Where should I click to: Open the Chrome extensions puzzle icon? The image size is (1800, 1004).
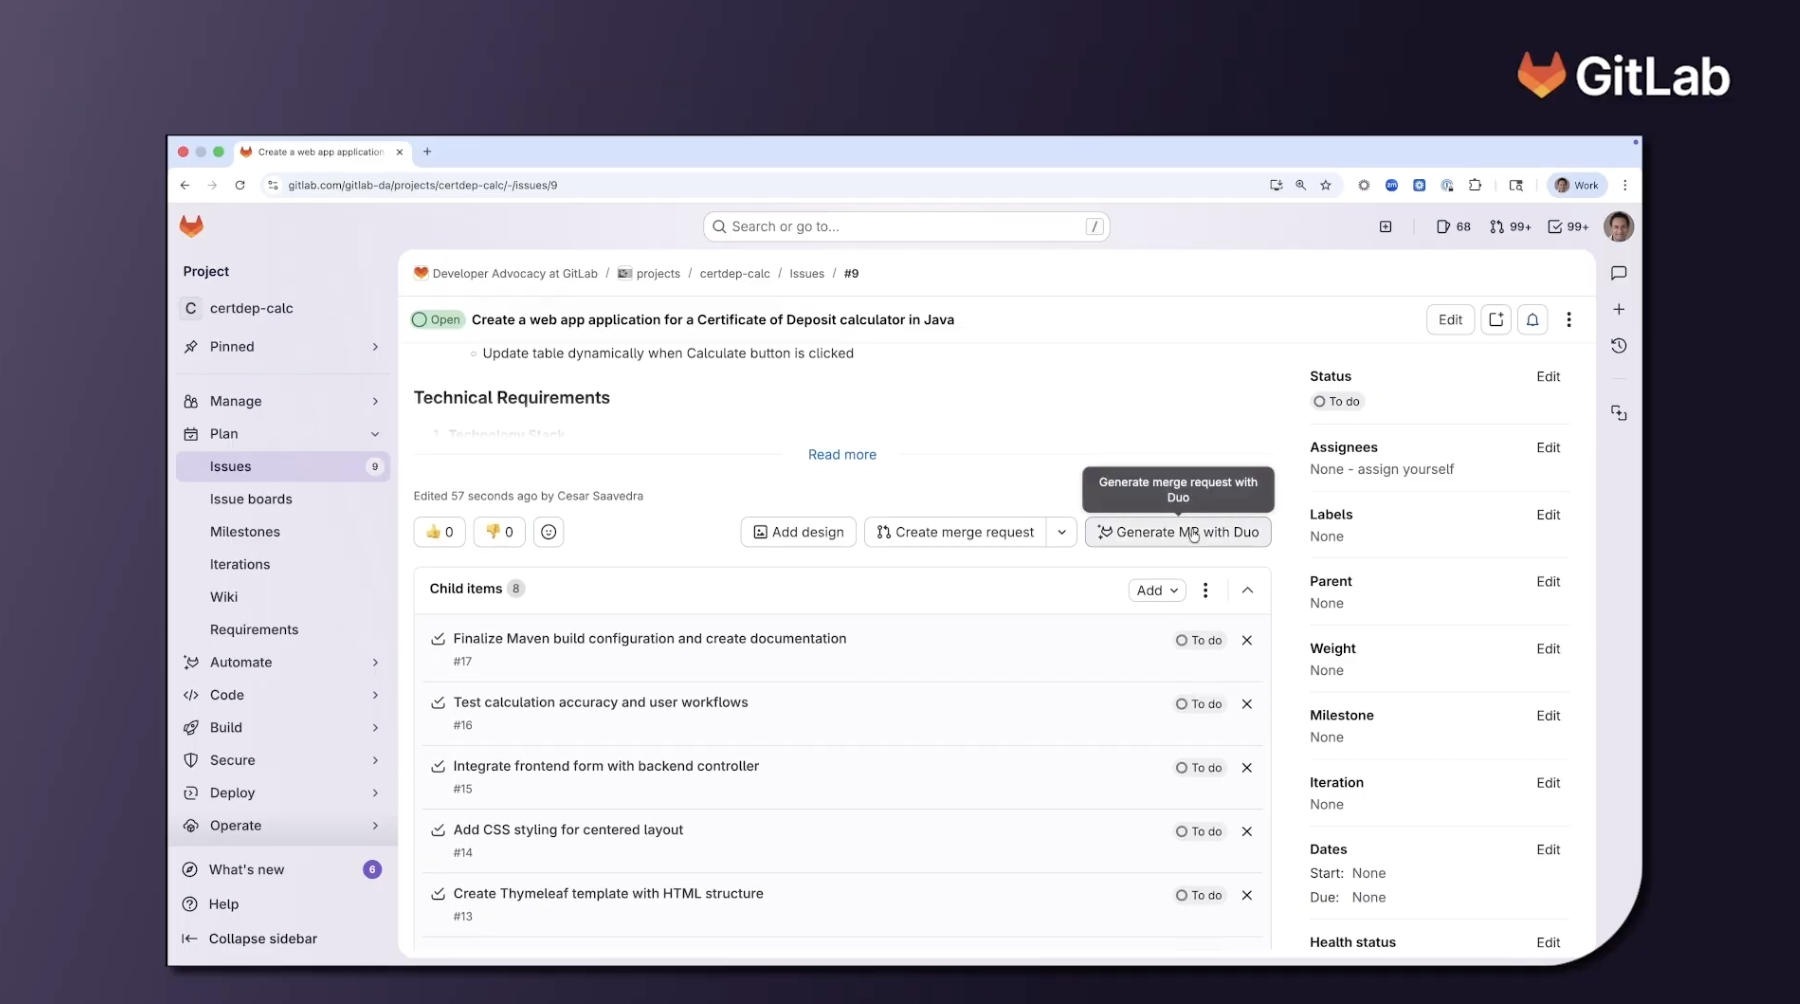pyautogui.click(x=1475, y=185)
